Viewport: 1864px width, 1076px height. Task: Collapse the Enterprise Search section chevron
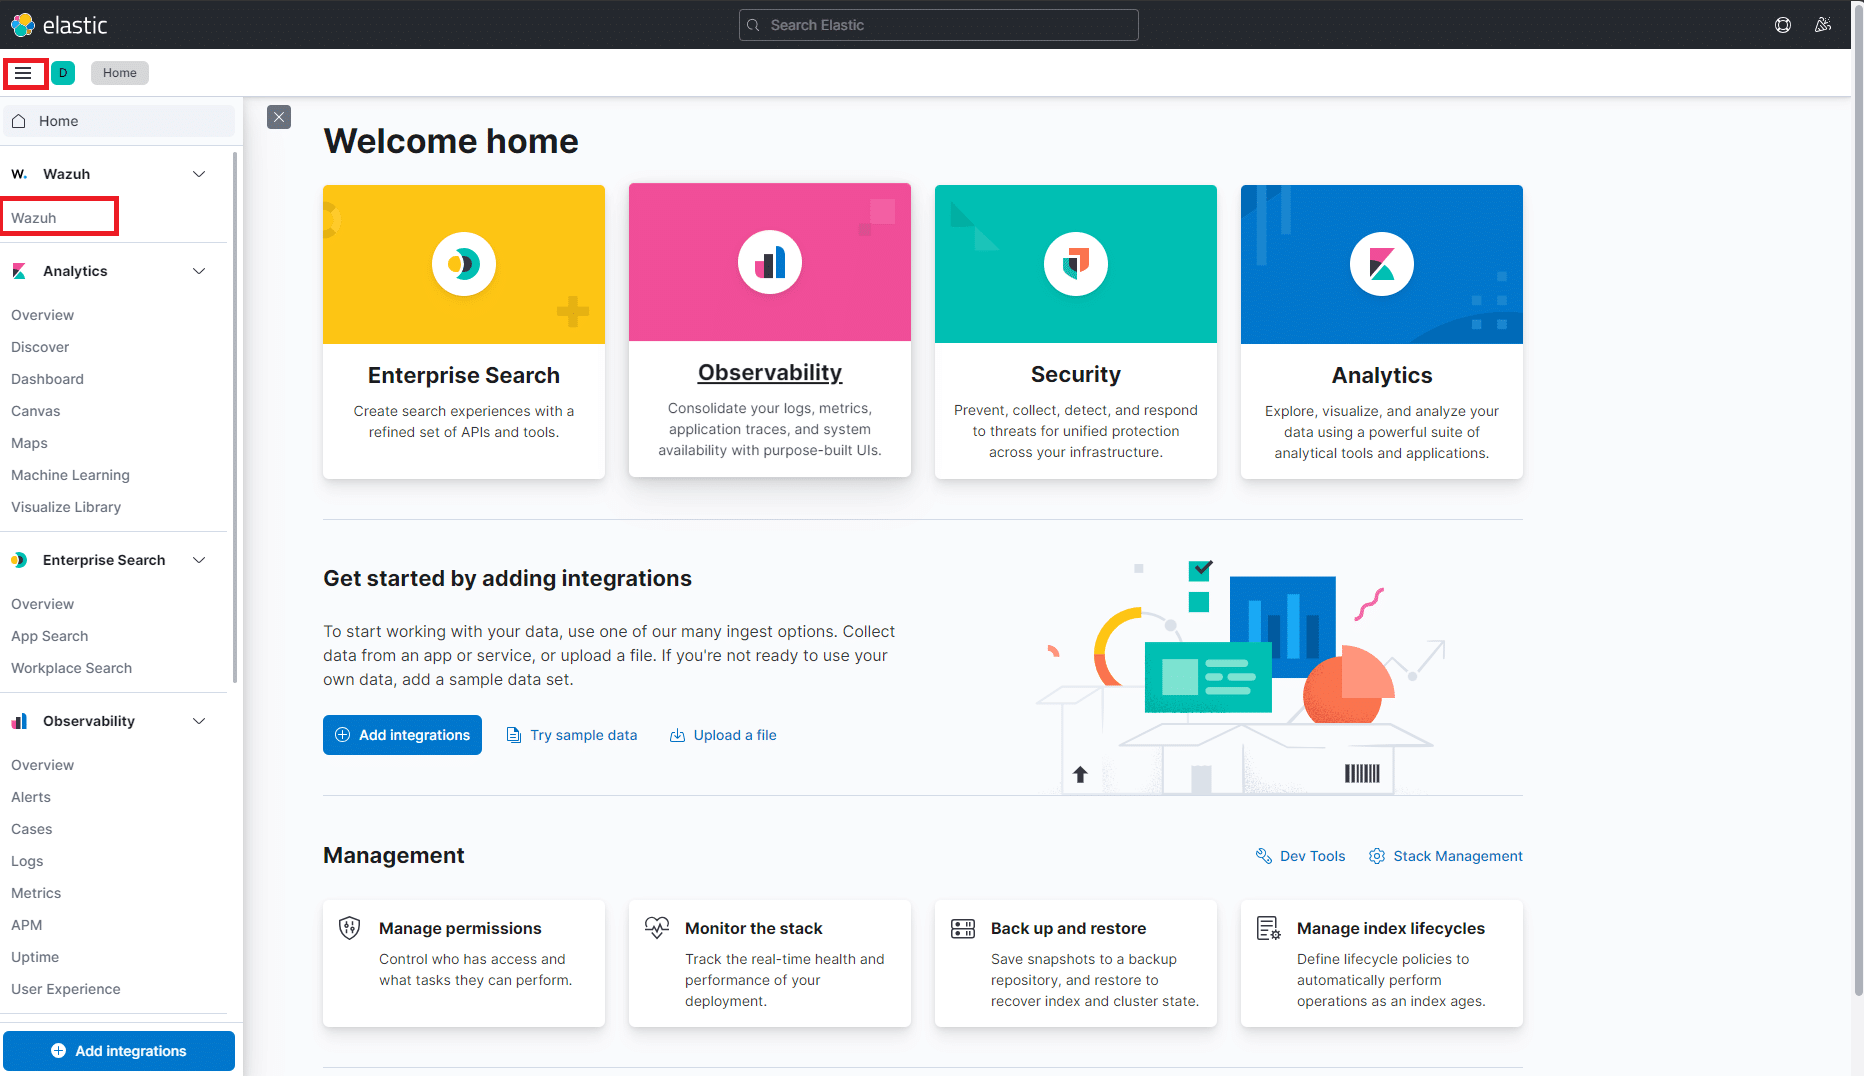click(x=199, y=560)
